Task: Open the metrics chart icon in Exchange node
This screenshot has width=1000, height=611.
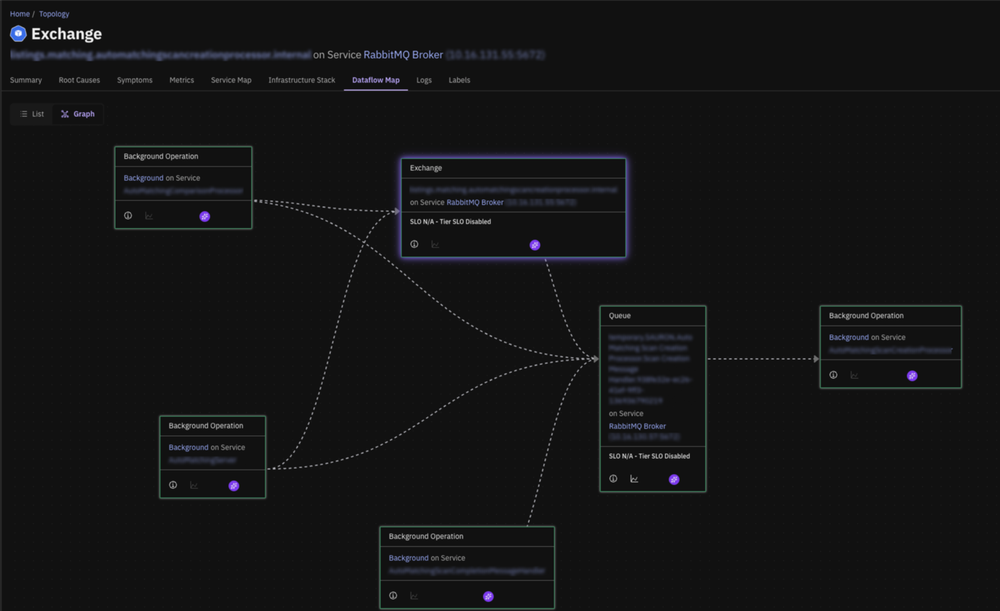Action: click(435, 244)
